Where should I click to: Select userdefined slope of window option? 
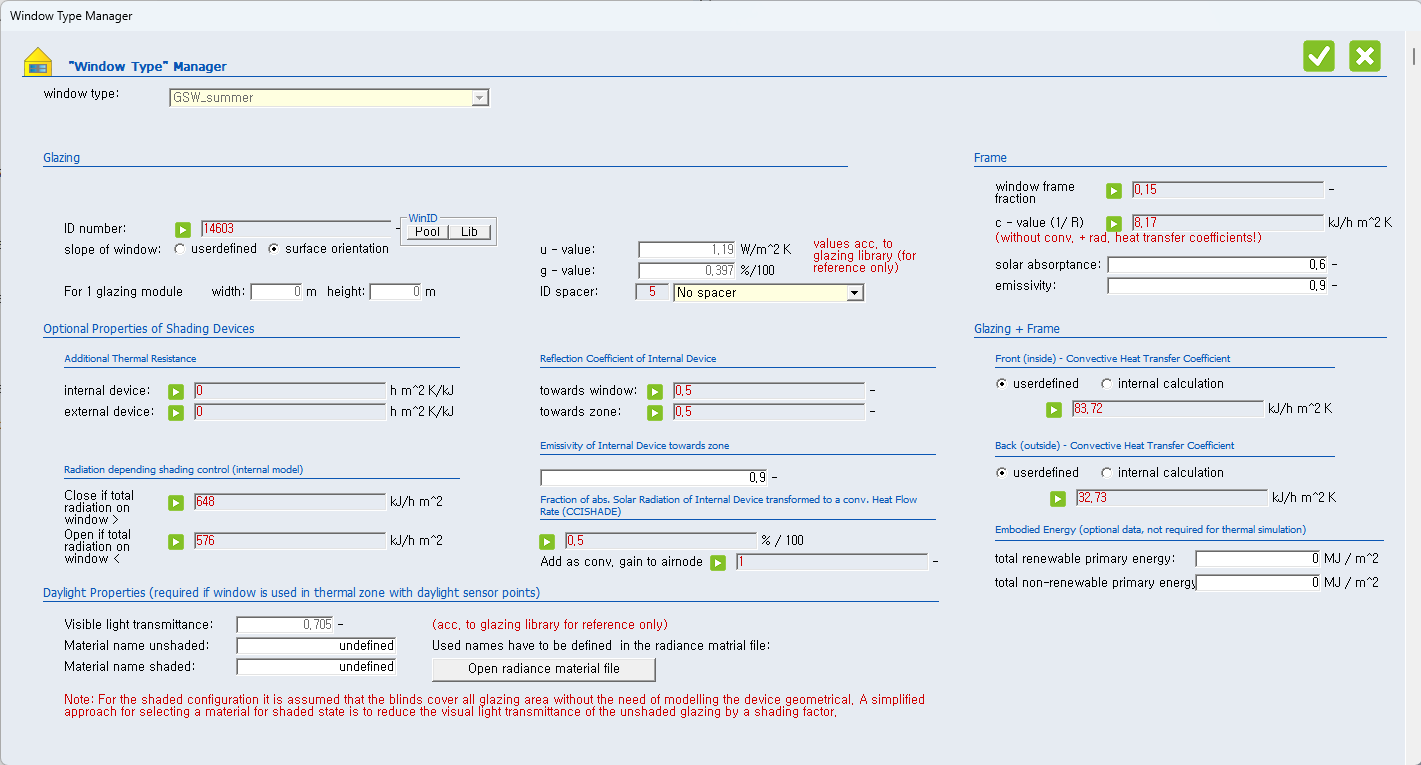tap(180, 249)
